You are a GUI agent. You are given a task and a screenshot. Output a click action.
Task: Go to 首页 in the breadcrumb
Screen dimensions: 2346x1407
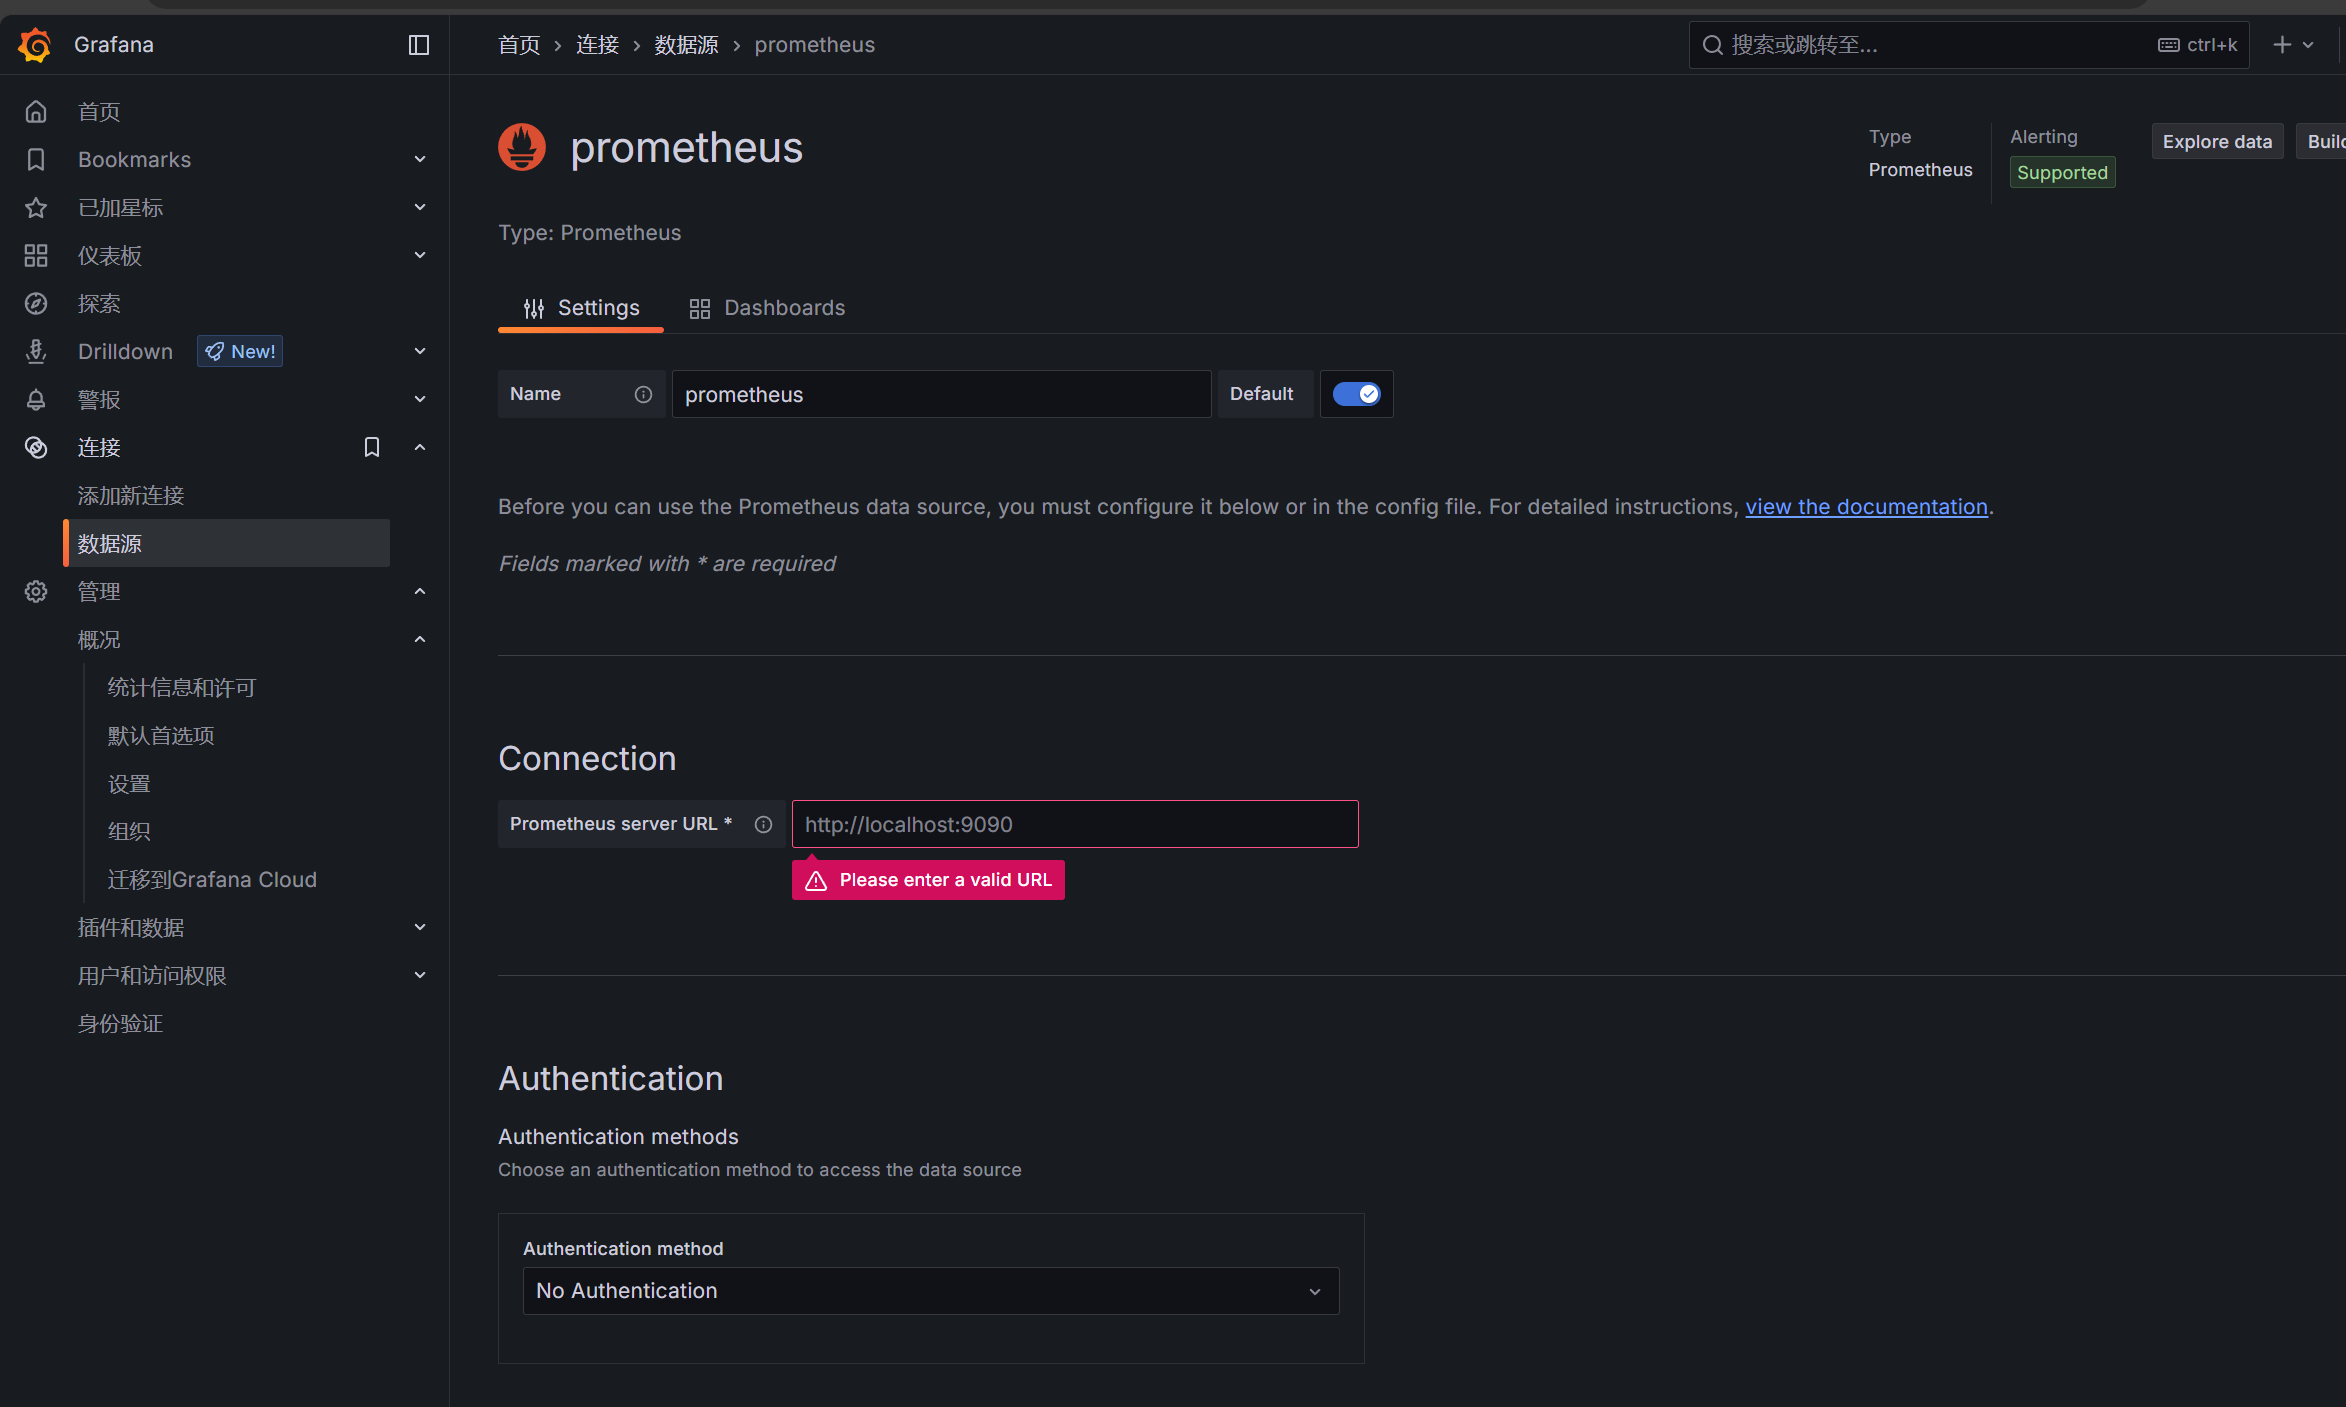coord(519,45)
